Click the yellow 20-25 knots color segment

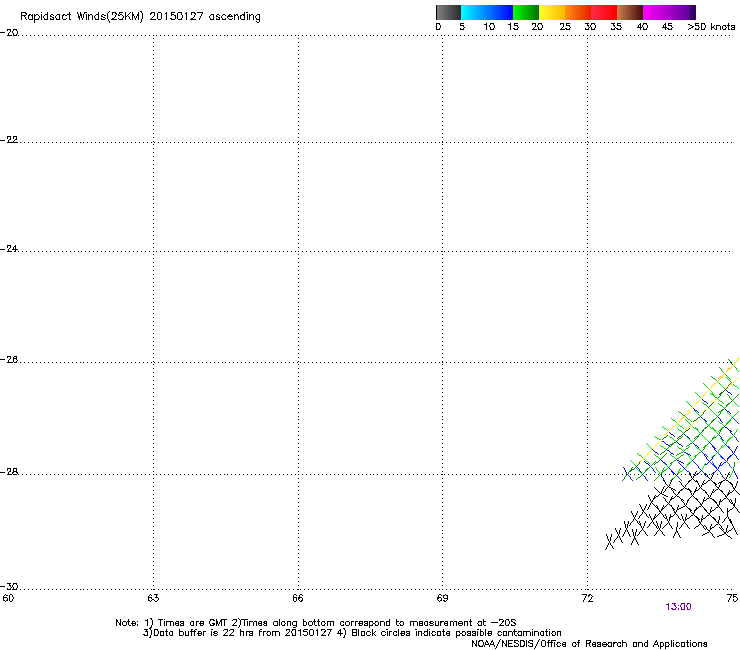point(552,12)
